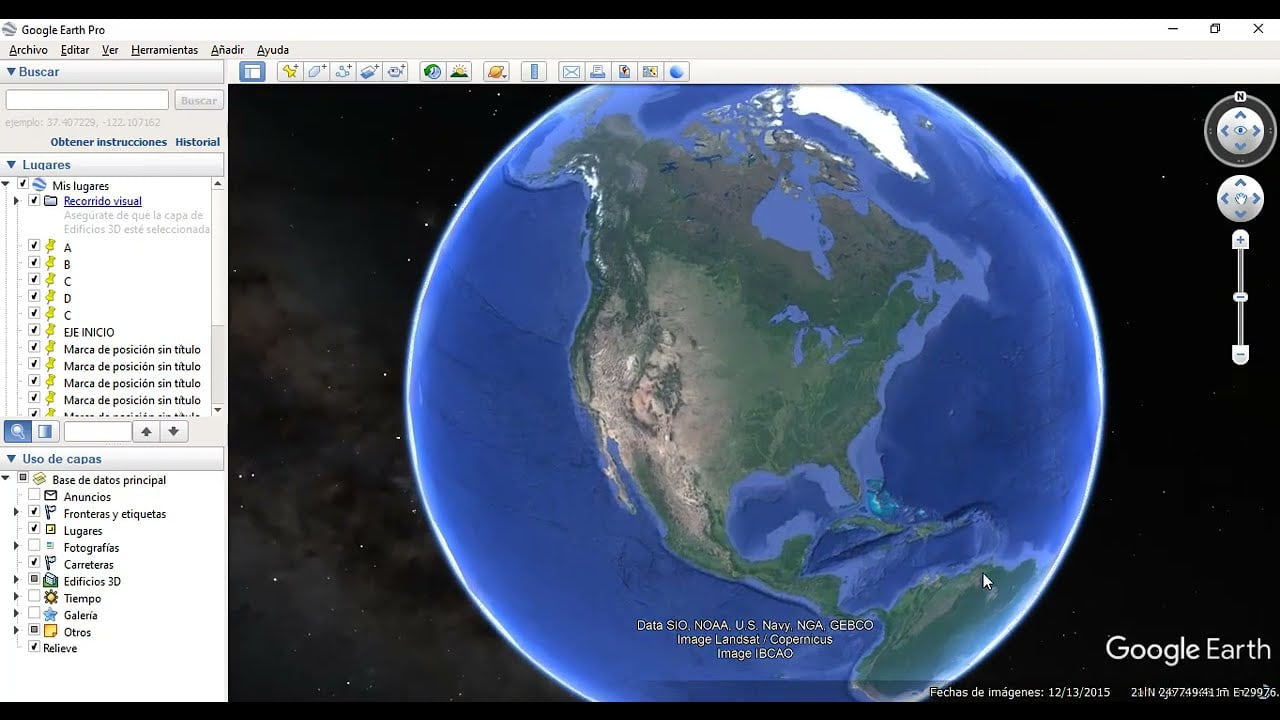Reset north using the N compass marker
The height and width of the screenshot is (720, 1280).
pos(1240,97)
